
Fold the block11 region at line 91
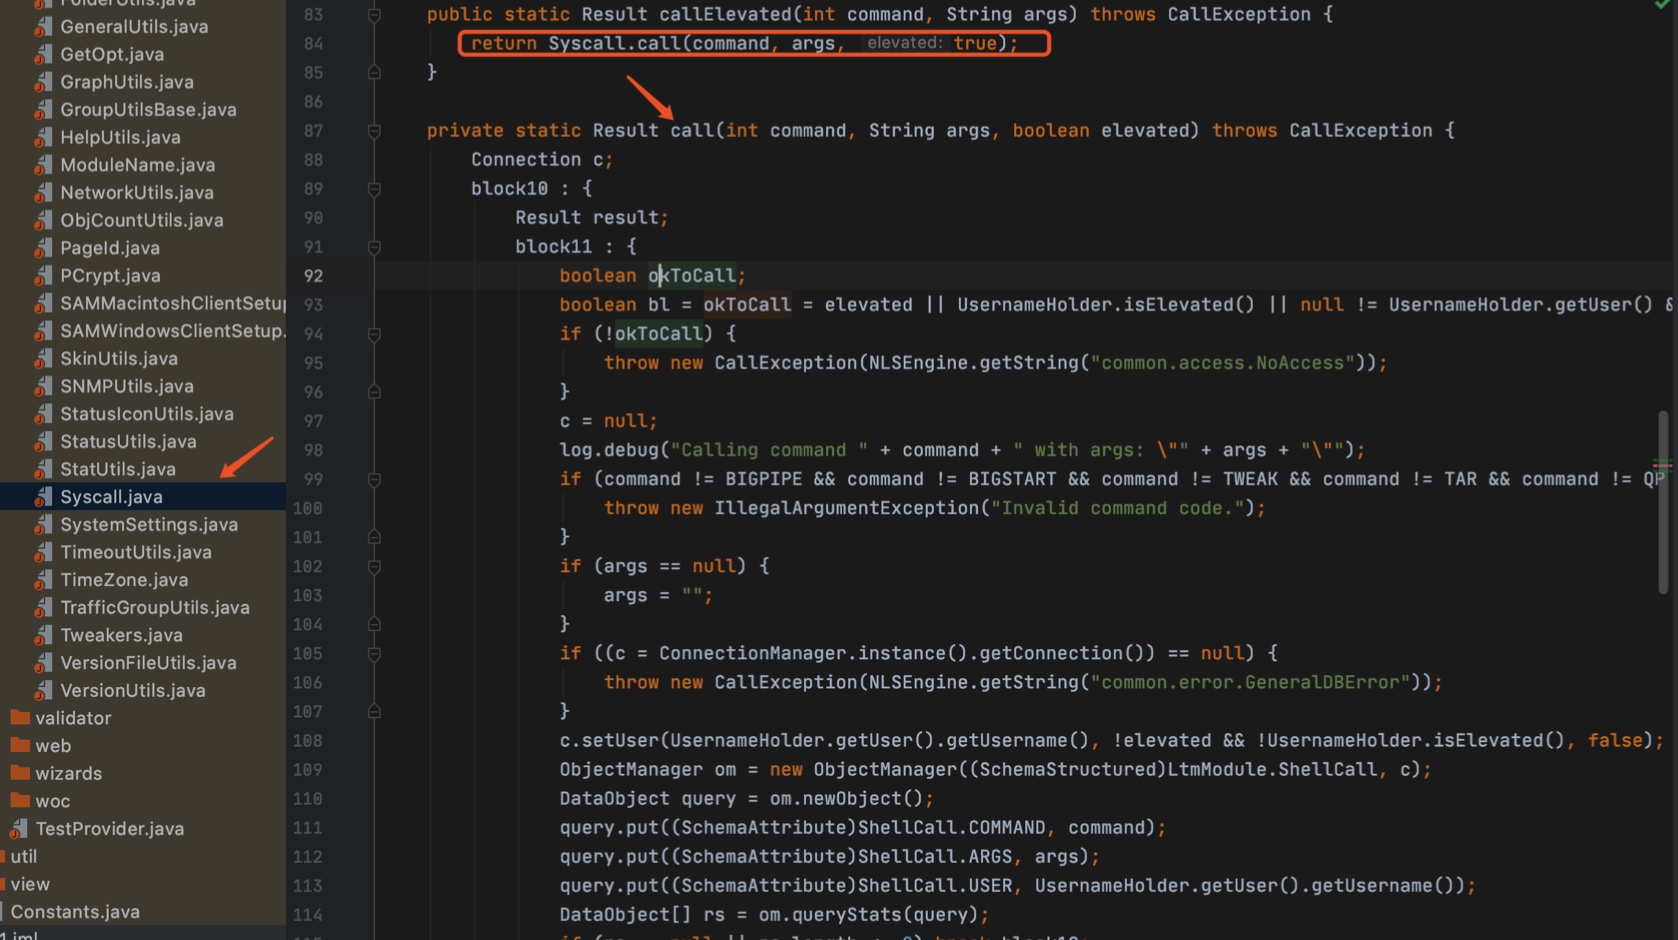(374, 247)
